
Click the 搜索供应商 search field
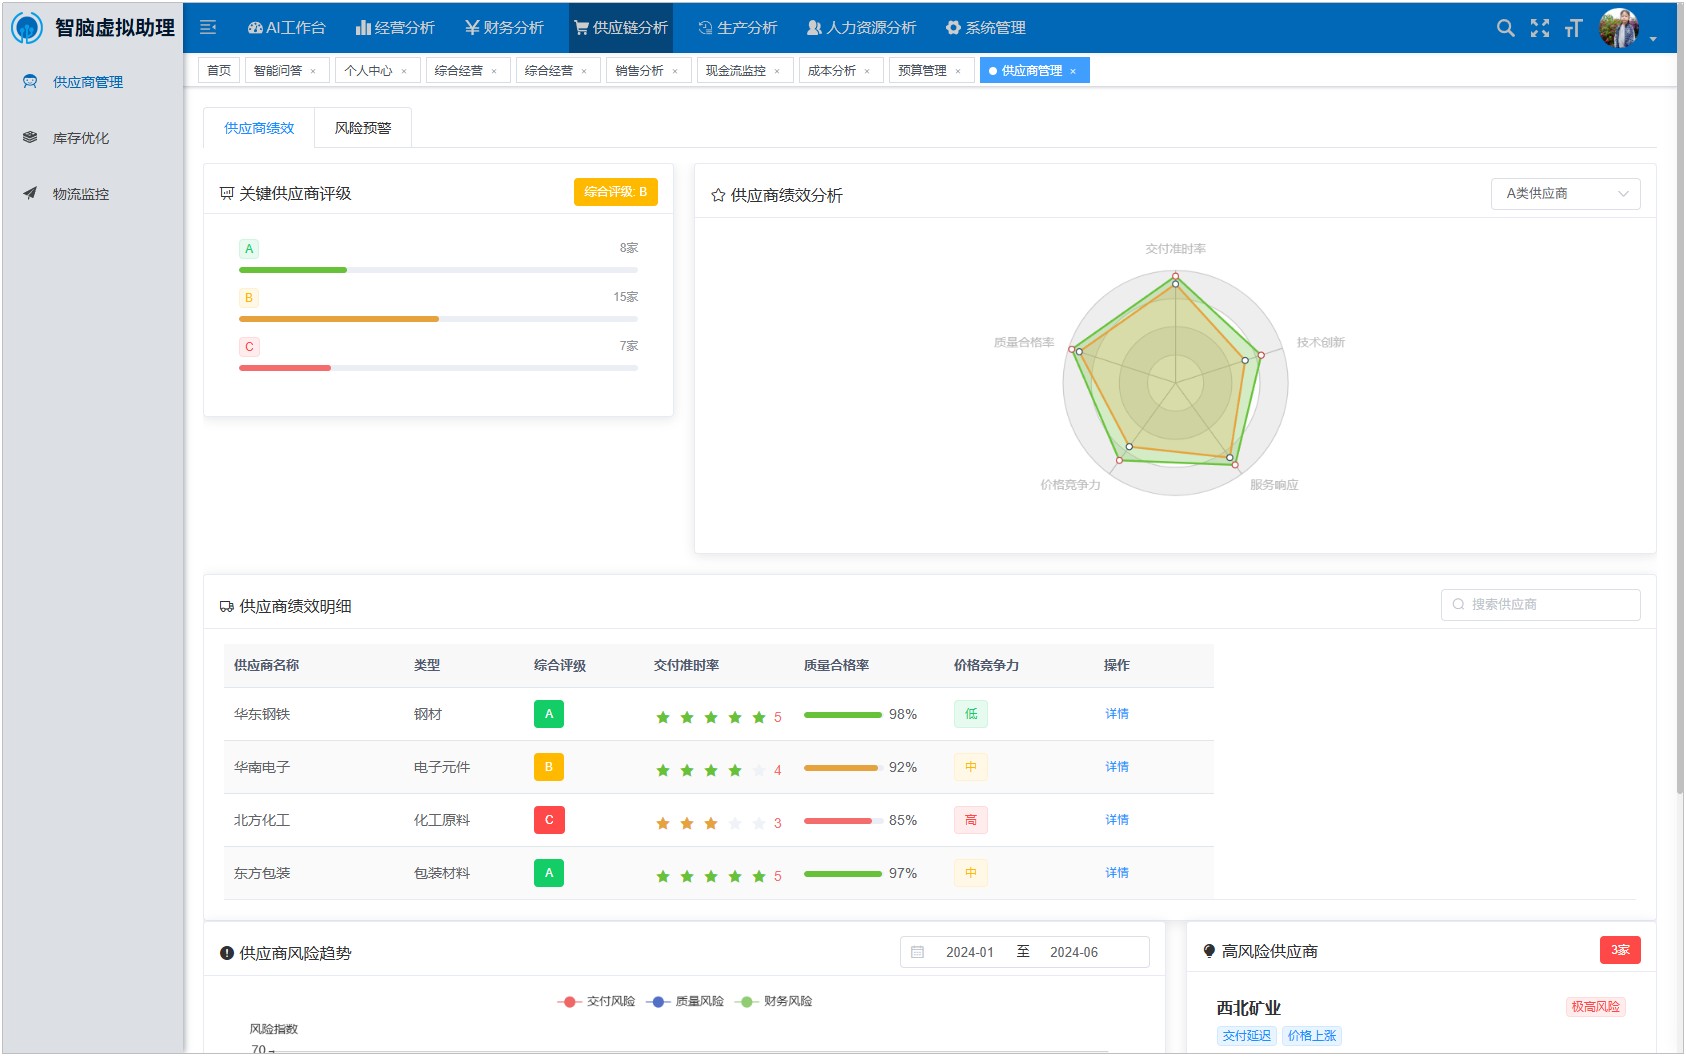click(x=1541, y=604)
